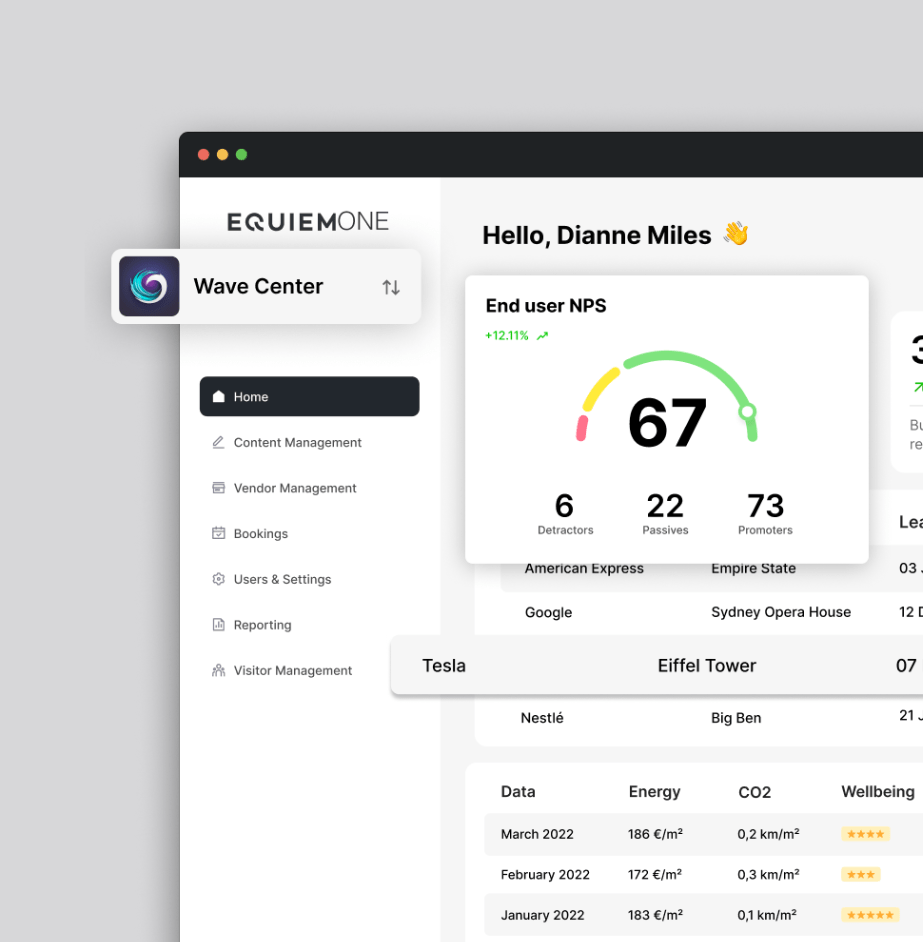
Task: Click the four-star wellbeing rating for March 2022
Action: tap(864, 834)
